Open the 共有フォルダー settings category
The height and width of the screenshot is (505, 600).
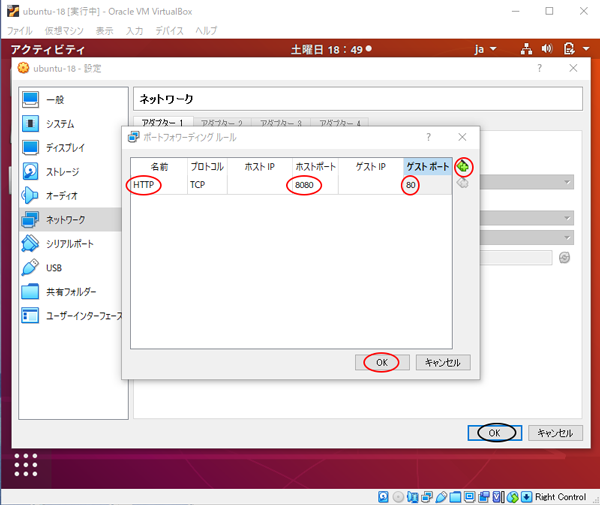coord(70,292)
